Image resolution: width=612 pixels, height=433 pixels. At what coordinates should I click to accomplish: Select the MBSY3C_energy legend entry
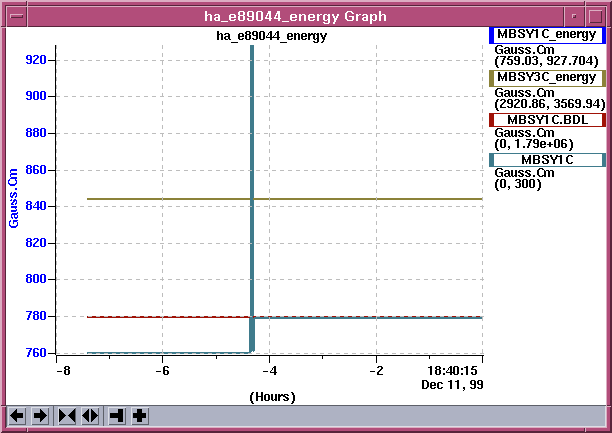pyautogui.click(x=547, y=77)
